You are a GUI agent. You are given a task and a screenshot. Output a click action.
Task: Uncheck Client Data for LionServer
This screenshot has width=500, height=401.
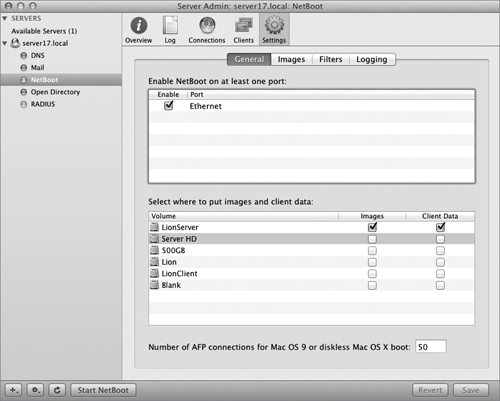click(x=440, y=227)
